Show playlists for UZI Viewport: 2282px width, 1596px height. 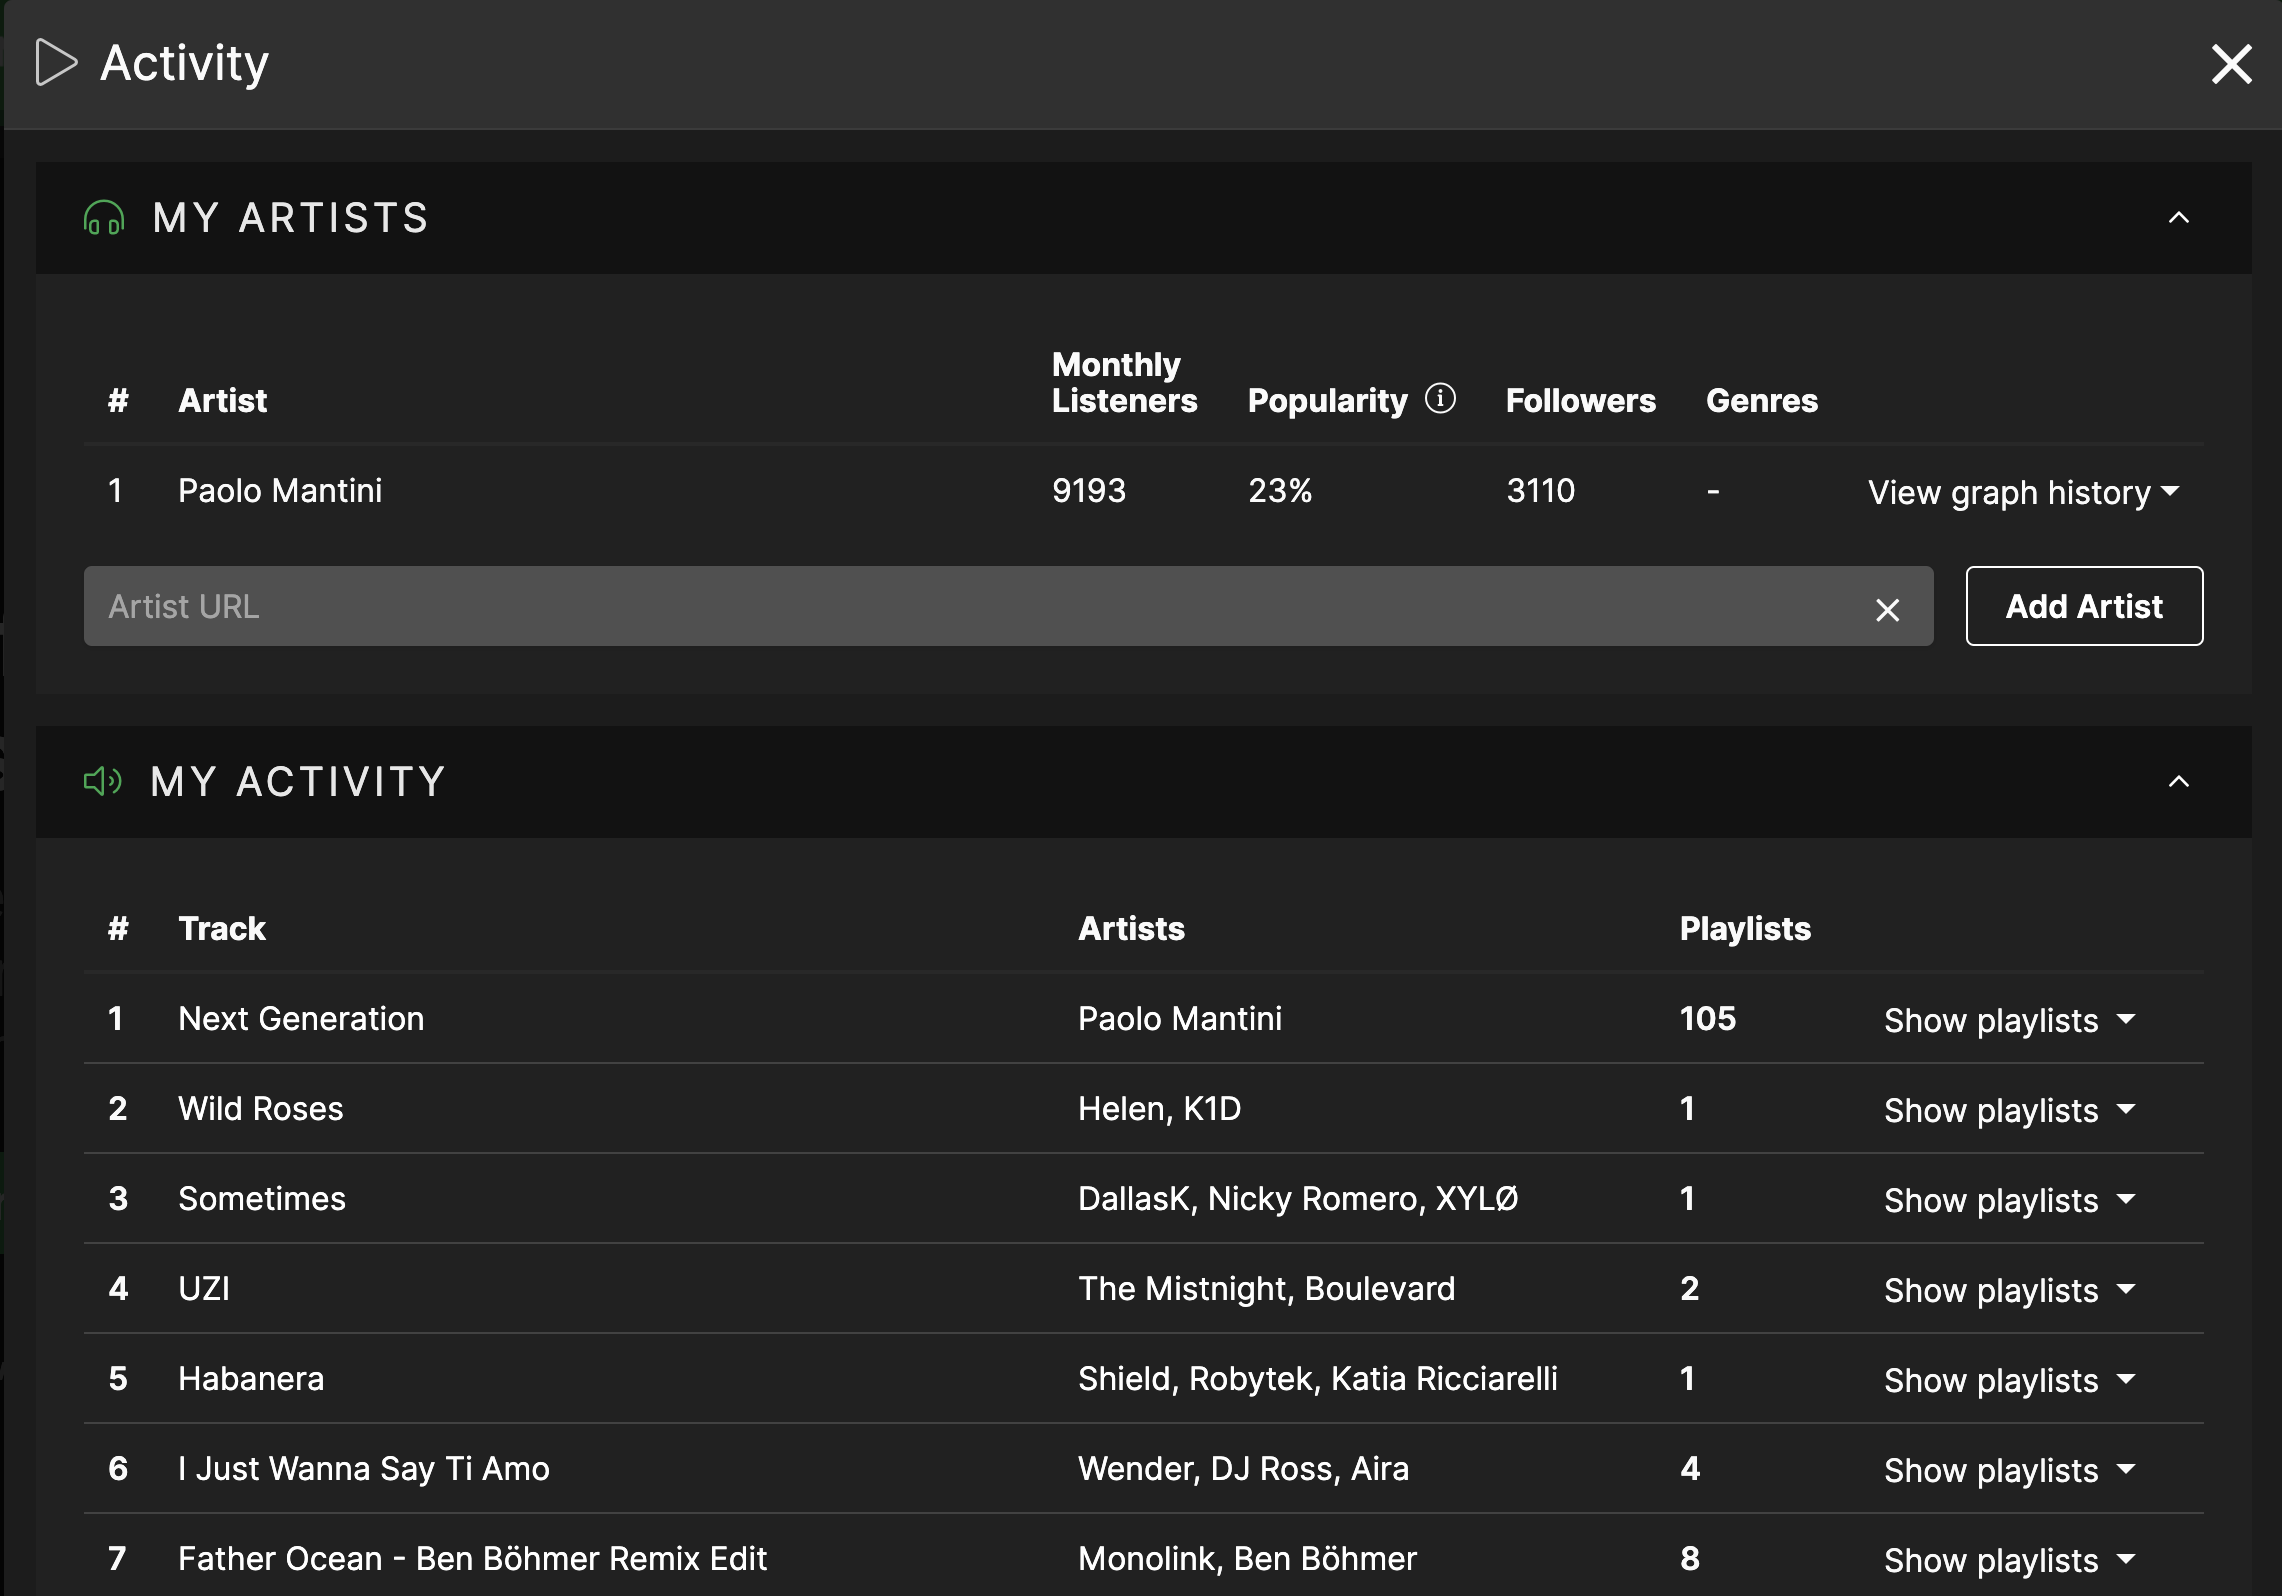[2010, 1290]
